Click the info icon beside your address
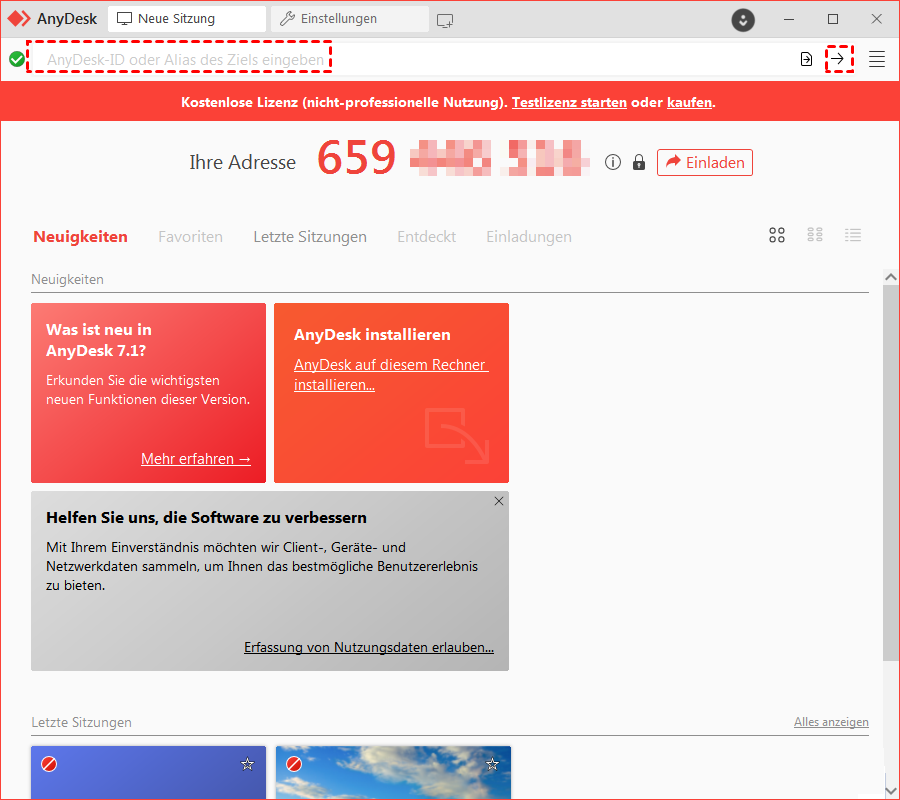This screenshot has width=900, height=800. tap(613, 162)
